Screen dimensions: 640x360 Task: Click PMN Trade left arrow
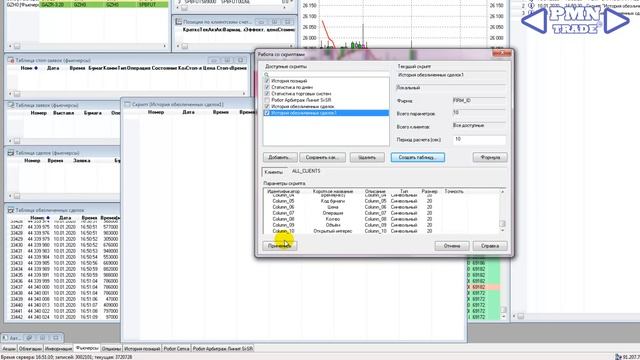click(534, 21)
